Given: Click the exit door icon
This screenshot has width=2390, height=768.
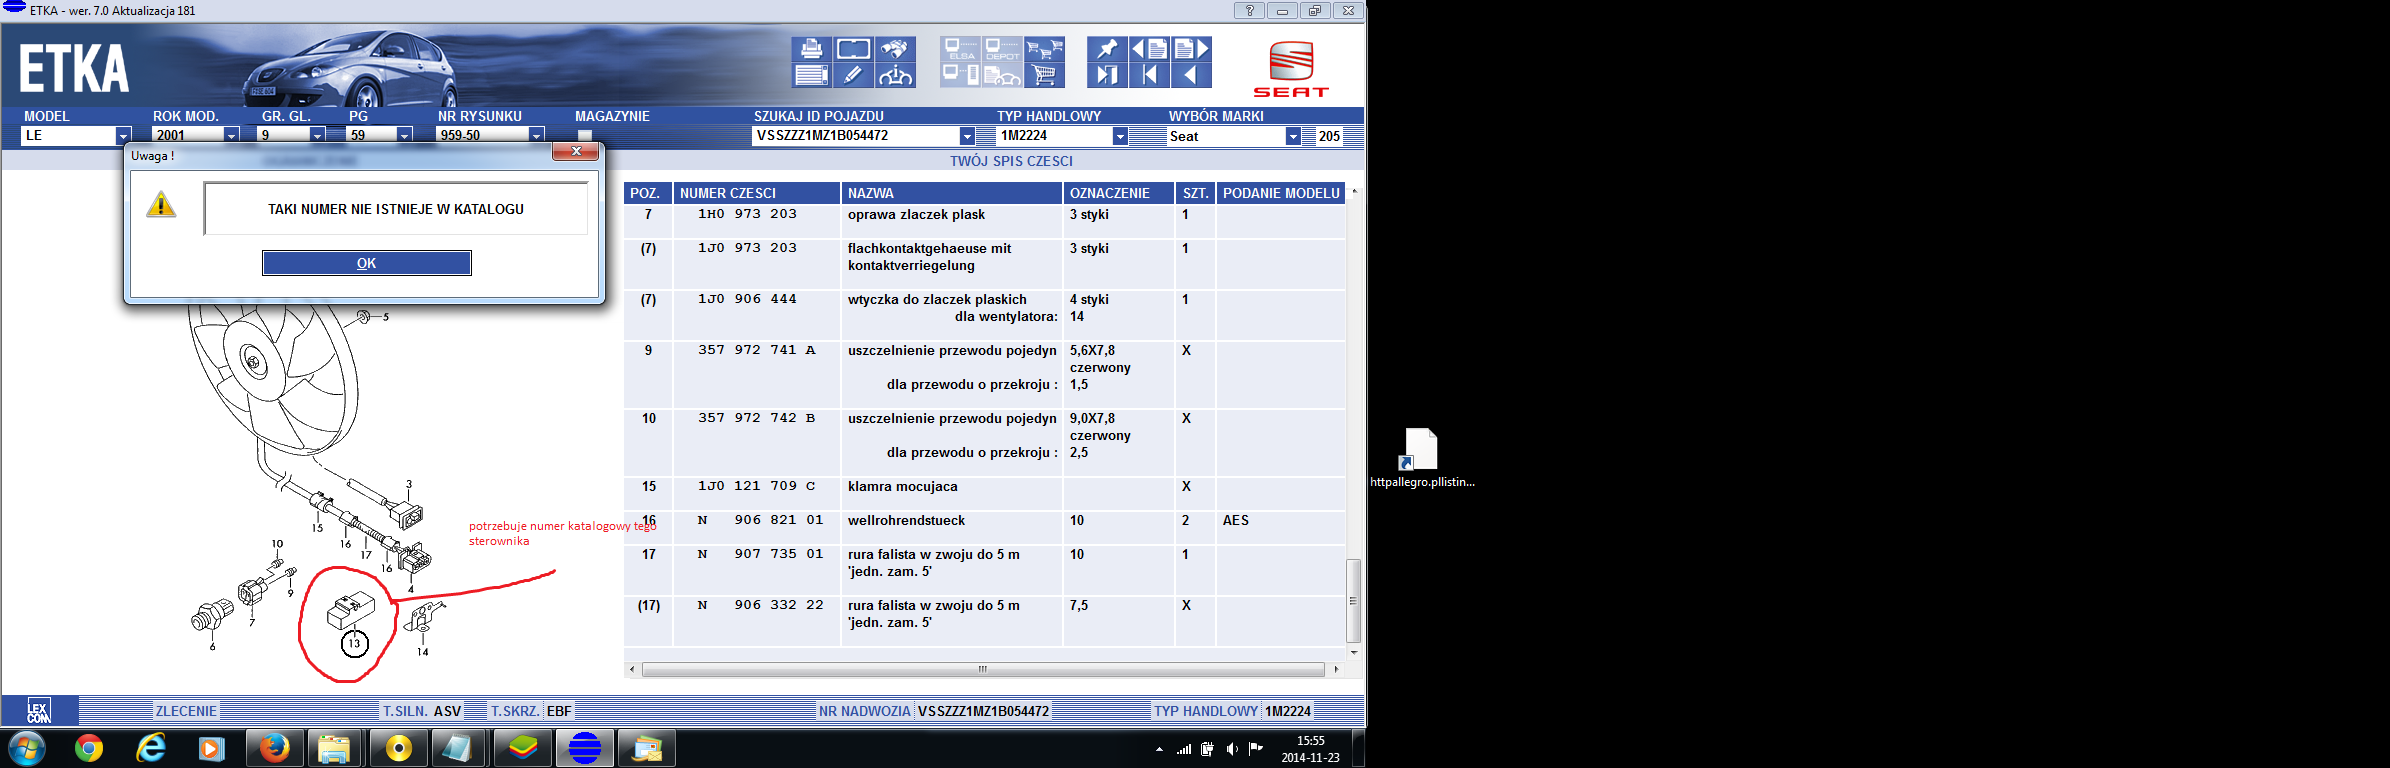Looking at the screenshot, I should (x=1107, y=75).
